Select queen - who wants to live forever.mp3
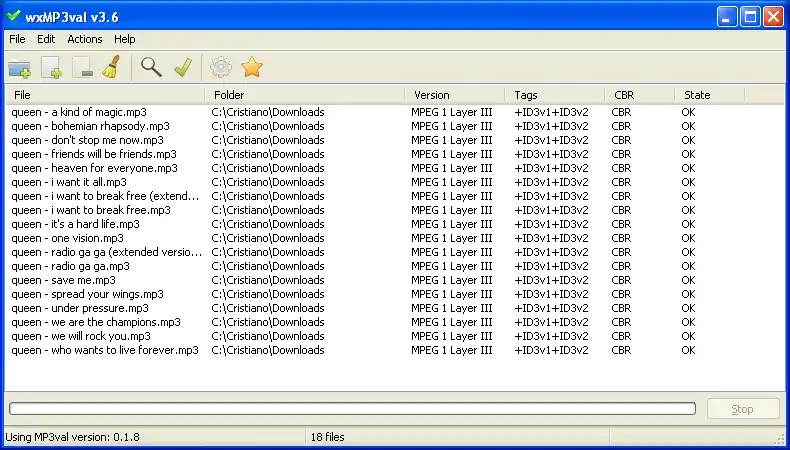Viewport: 790px width, 450px height. 105,350
